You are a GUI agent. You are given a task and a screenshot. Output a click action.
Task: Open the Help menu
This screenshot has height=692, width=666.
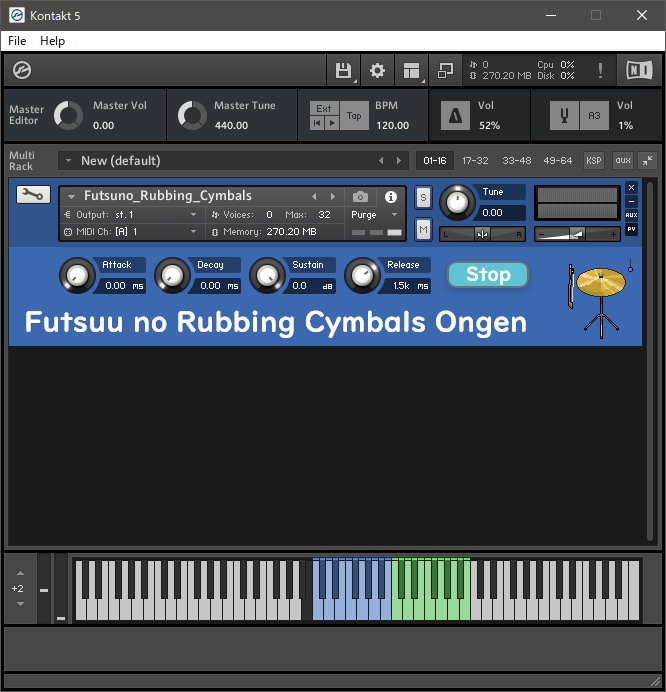pos(53,41)
